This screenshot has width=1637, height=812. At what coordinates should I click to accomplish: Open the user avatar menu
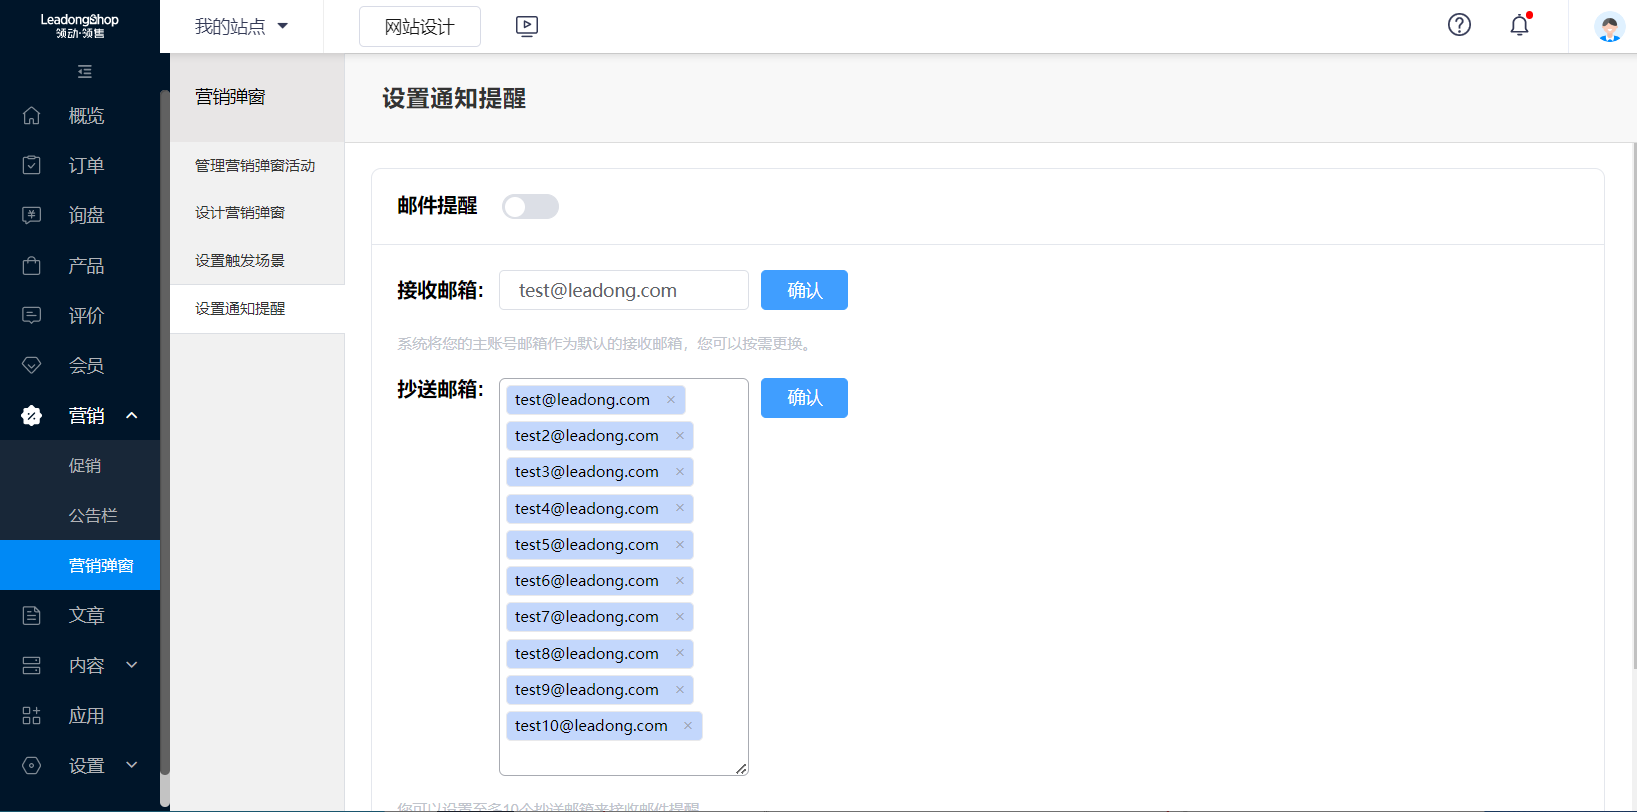(1609, 27)
